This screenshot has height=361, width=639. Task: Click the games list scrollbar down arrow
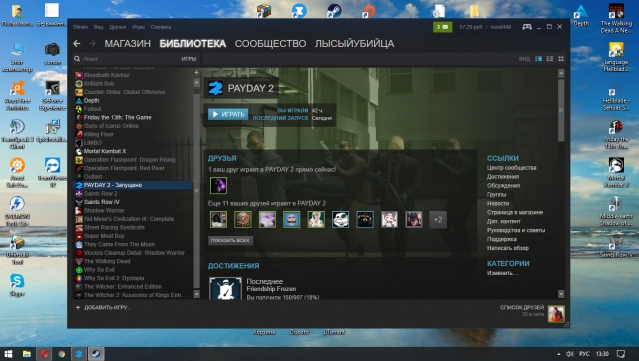click(x=196, y=294)
